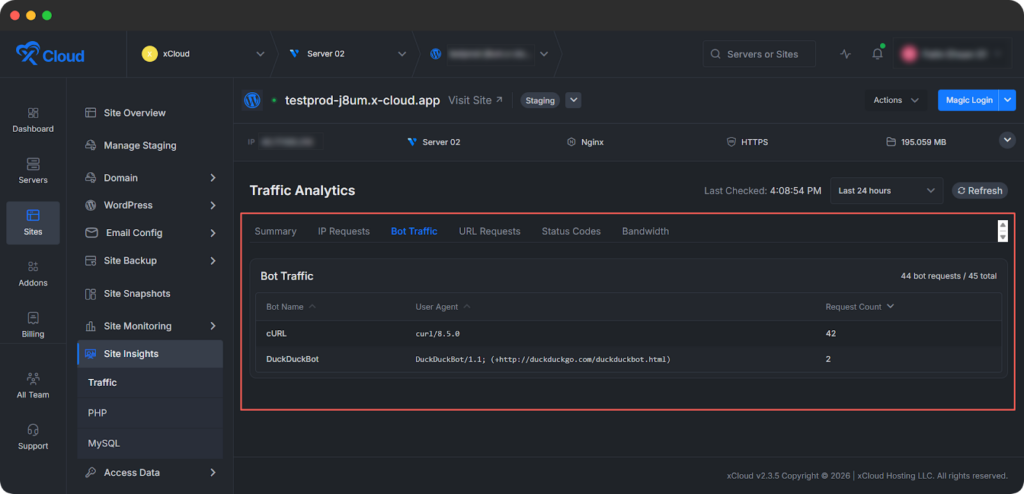Expand server details chevron on info bar
The width and height of the screenshot is (1024, 494).
click(x=1006, y=141)
